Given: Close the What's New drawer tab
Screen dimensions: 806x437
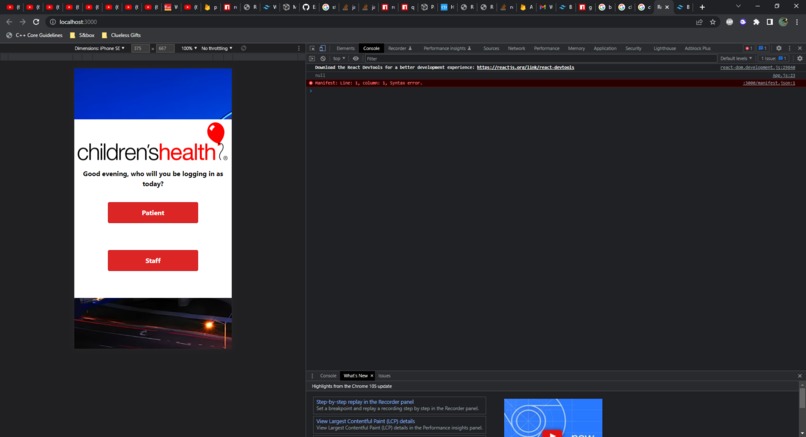Looking at the screenshot, I should tap(372, 376).
